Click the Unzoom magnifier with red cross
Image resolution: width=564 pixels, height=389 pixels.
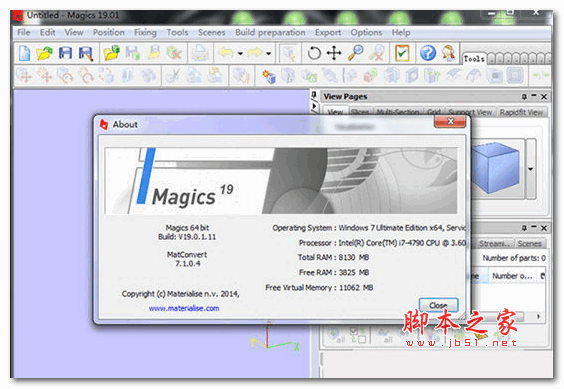[x=377, y=53]
